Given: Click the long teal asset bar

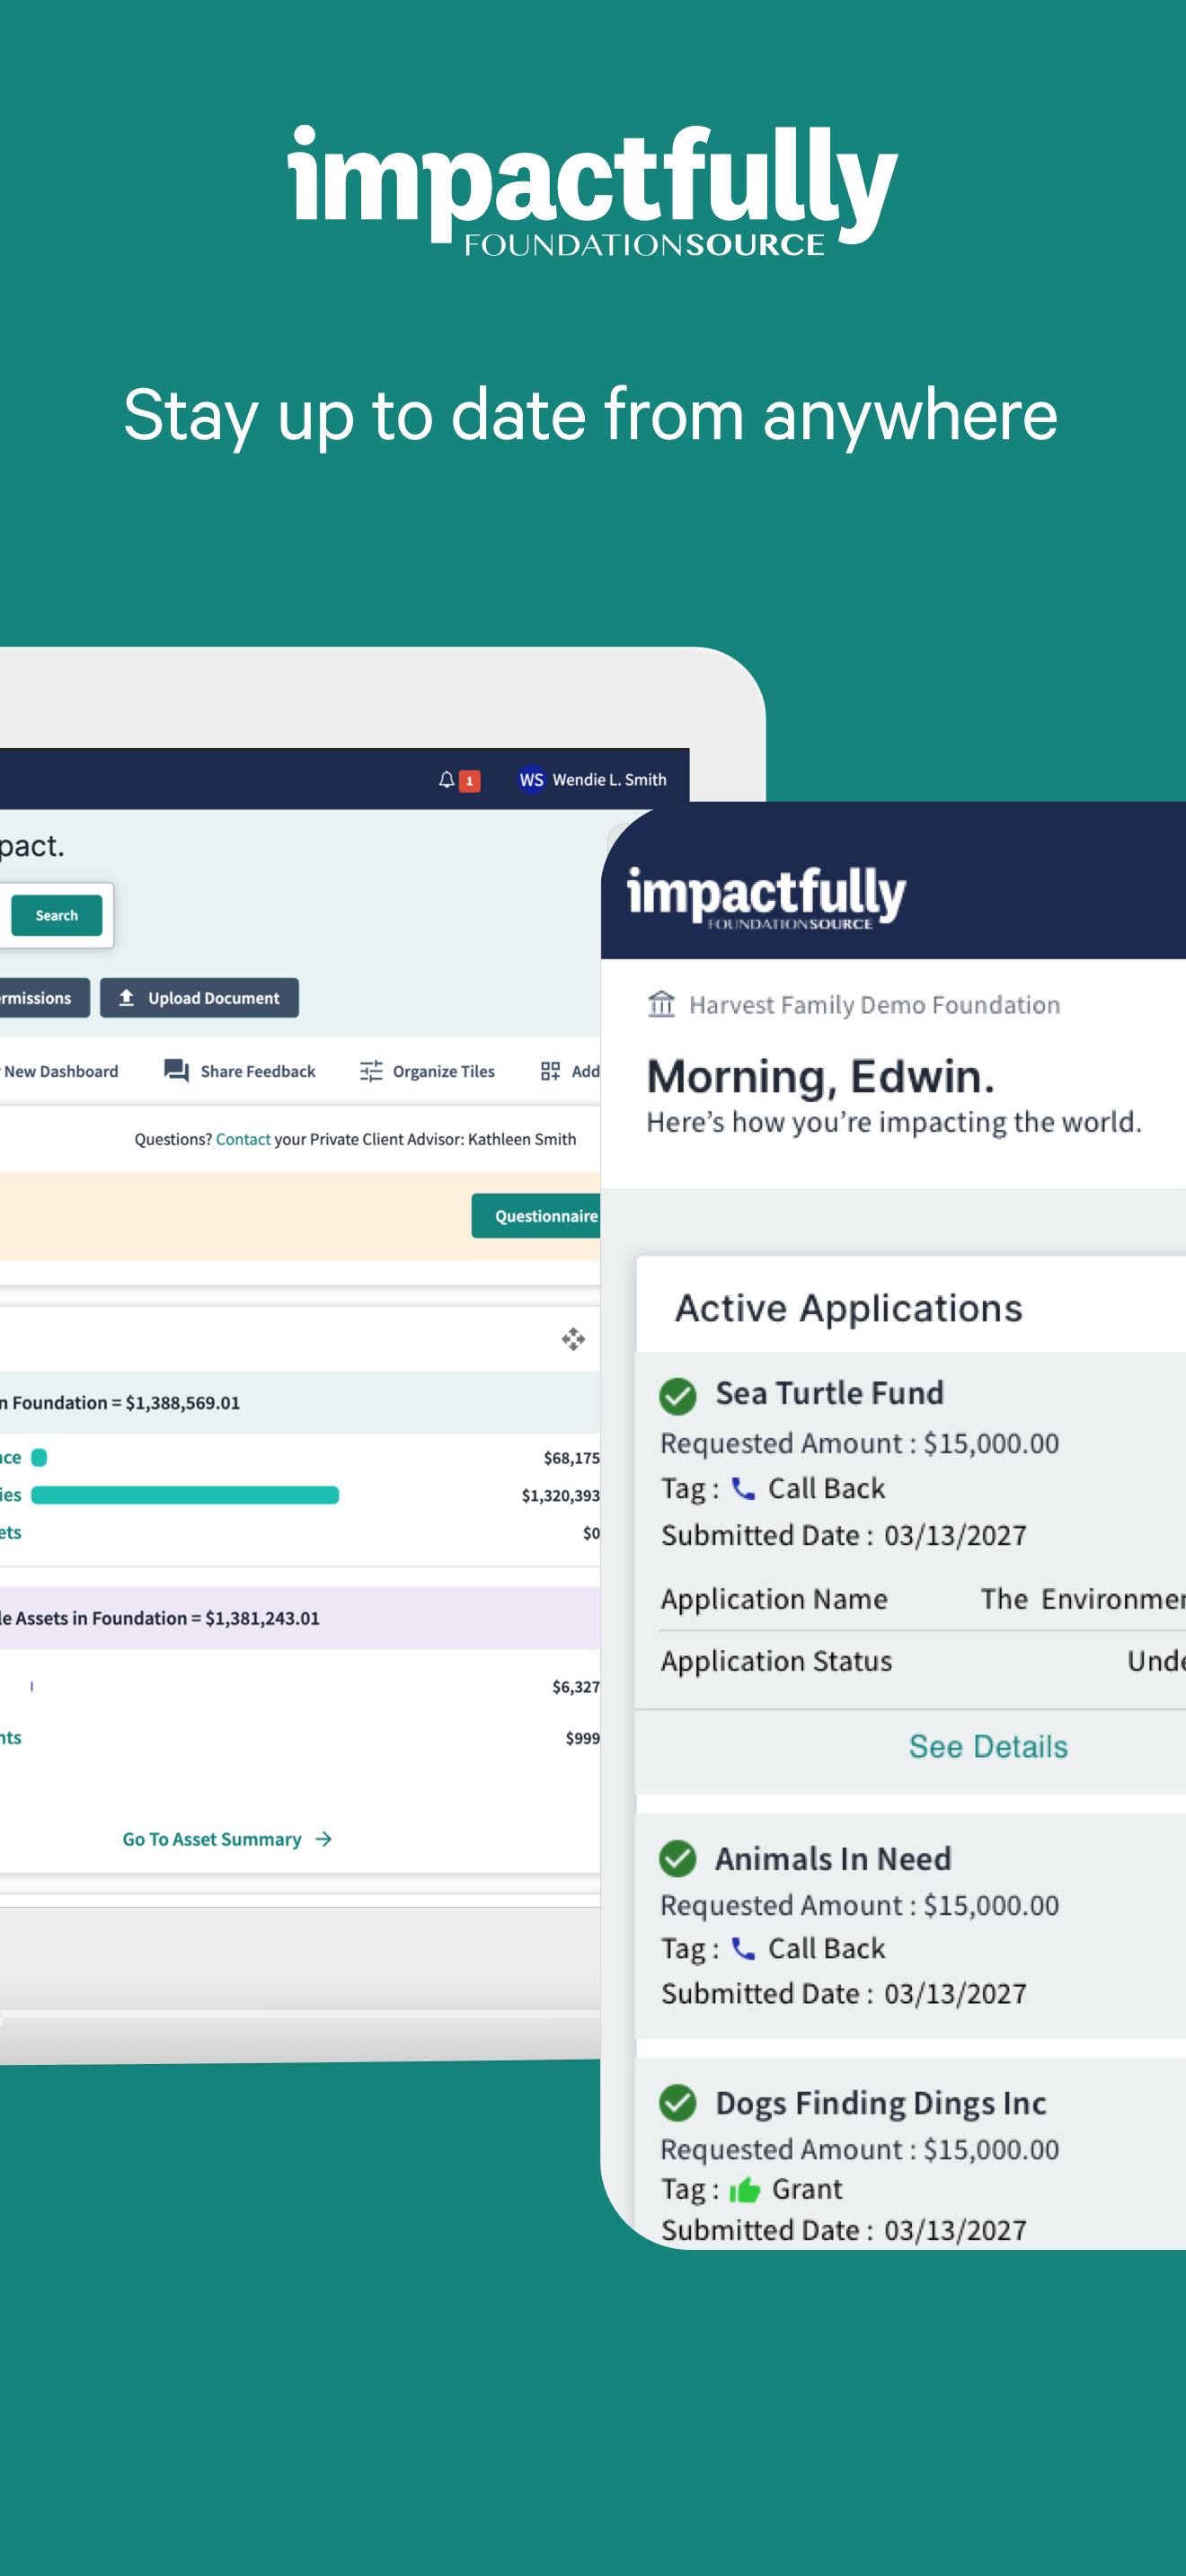Looking at the screenshot, I should [x=185, y=1495].
